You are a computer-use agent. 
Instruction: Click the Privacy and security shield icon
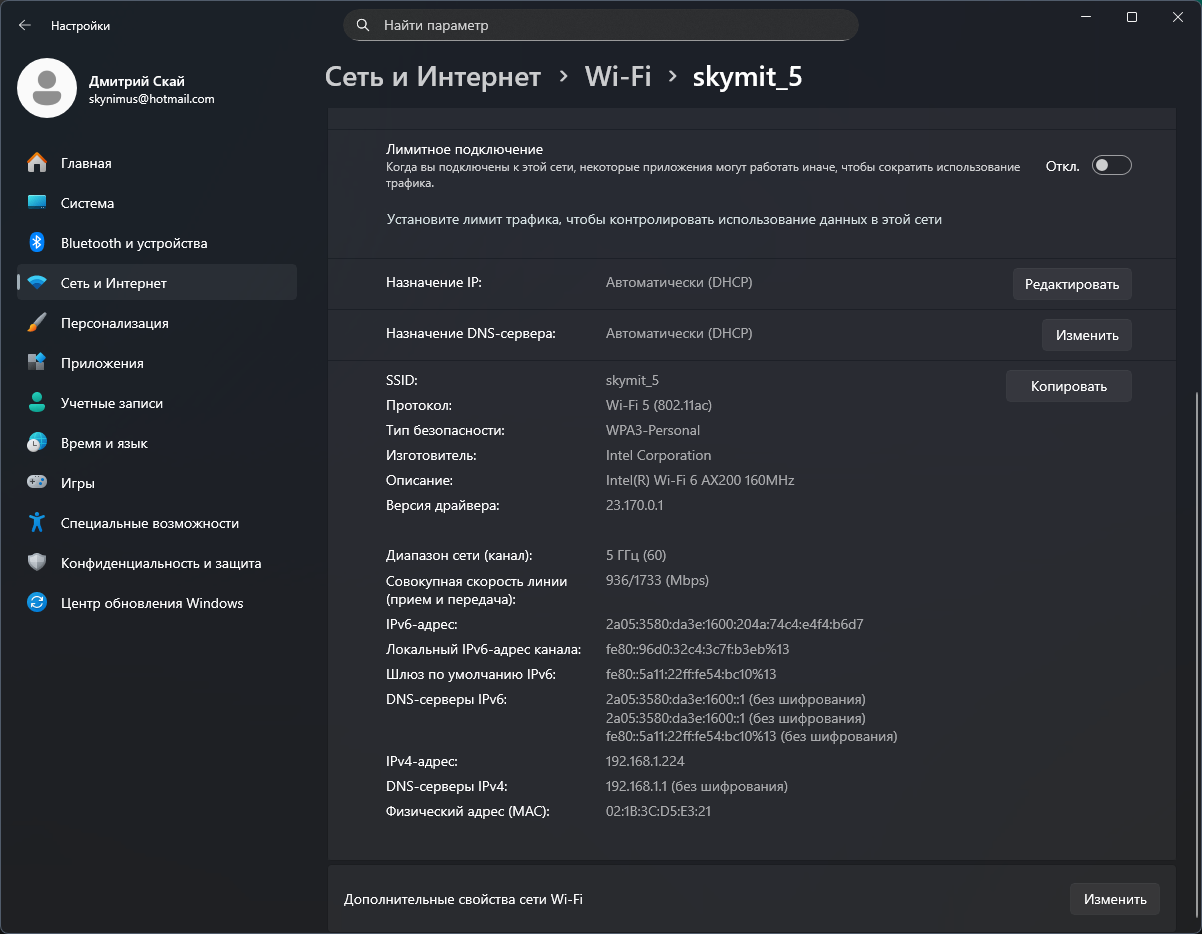(37, 563)
